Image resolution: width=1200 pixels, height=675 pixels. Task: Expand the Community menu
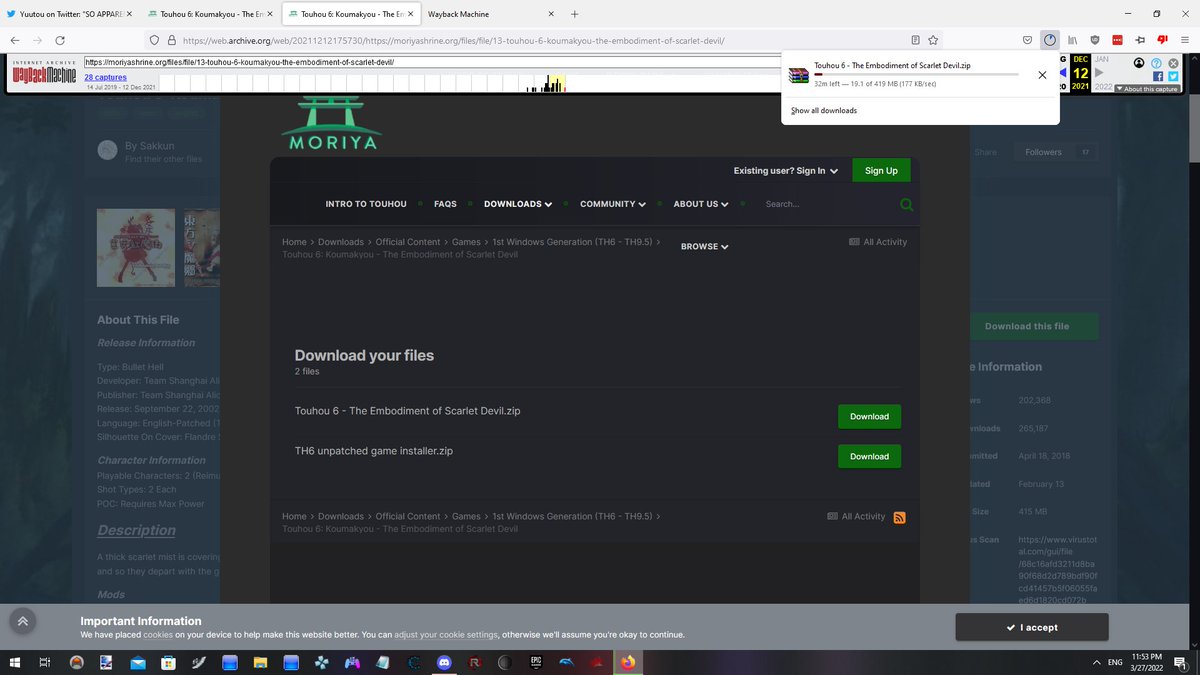click(613, 204)
